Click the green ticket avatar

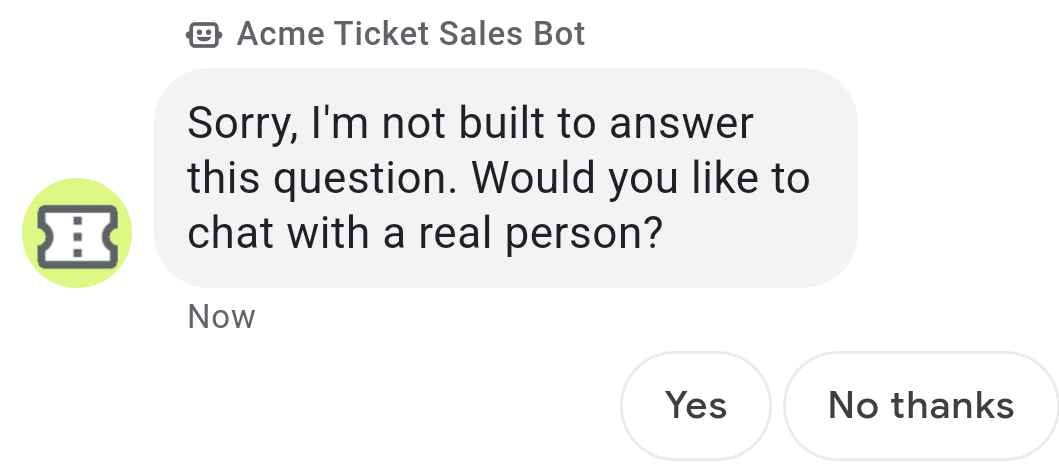[x=77, y=233]
